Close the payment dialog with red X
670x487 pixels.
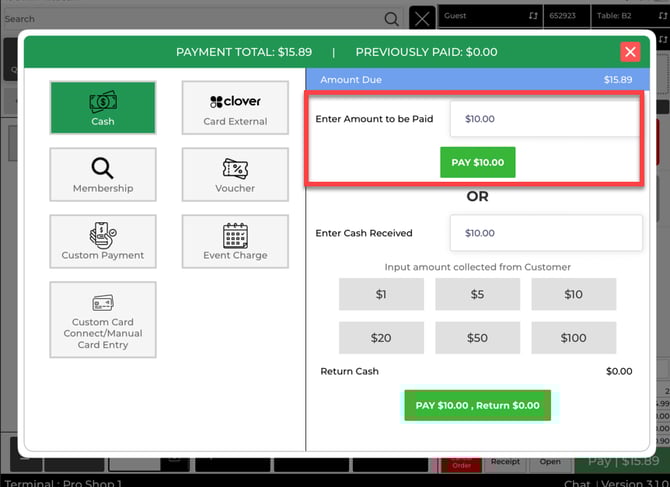point(630,52)
